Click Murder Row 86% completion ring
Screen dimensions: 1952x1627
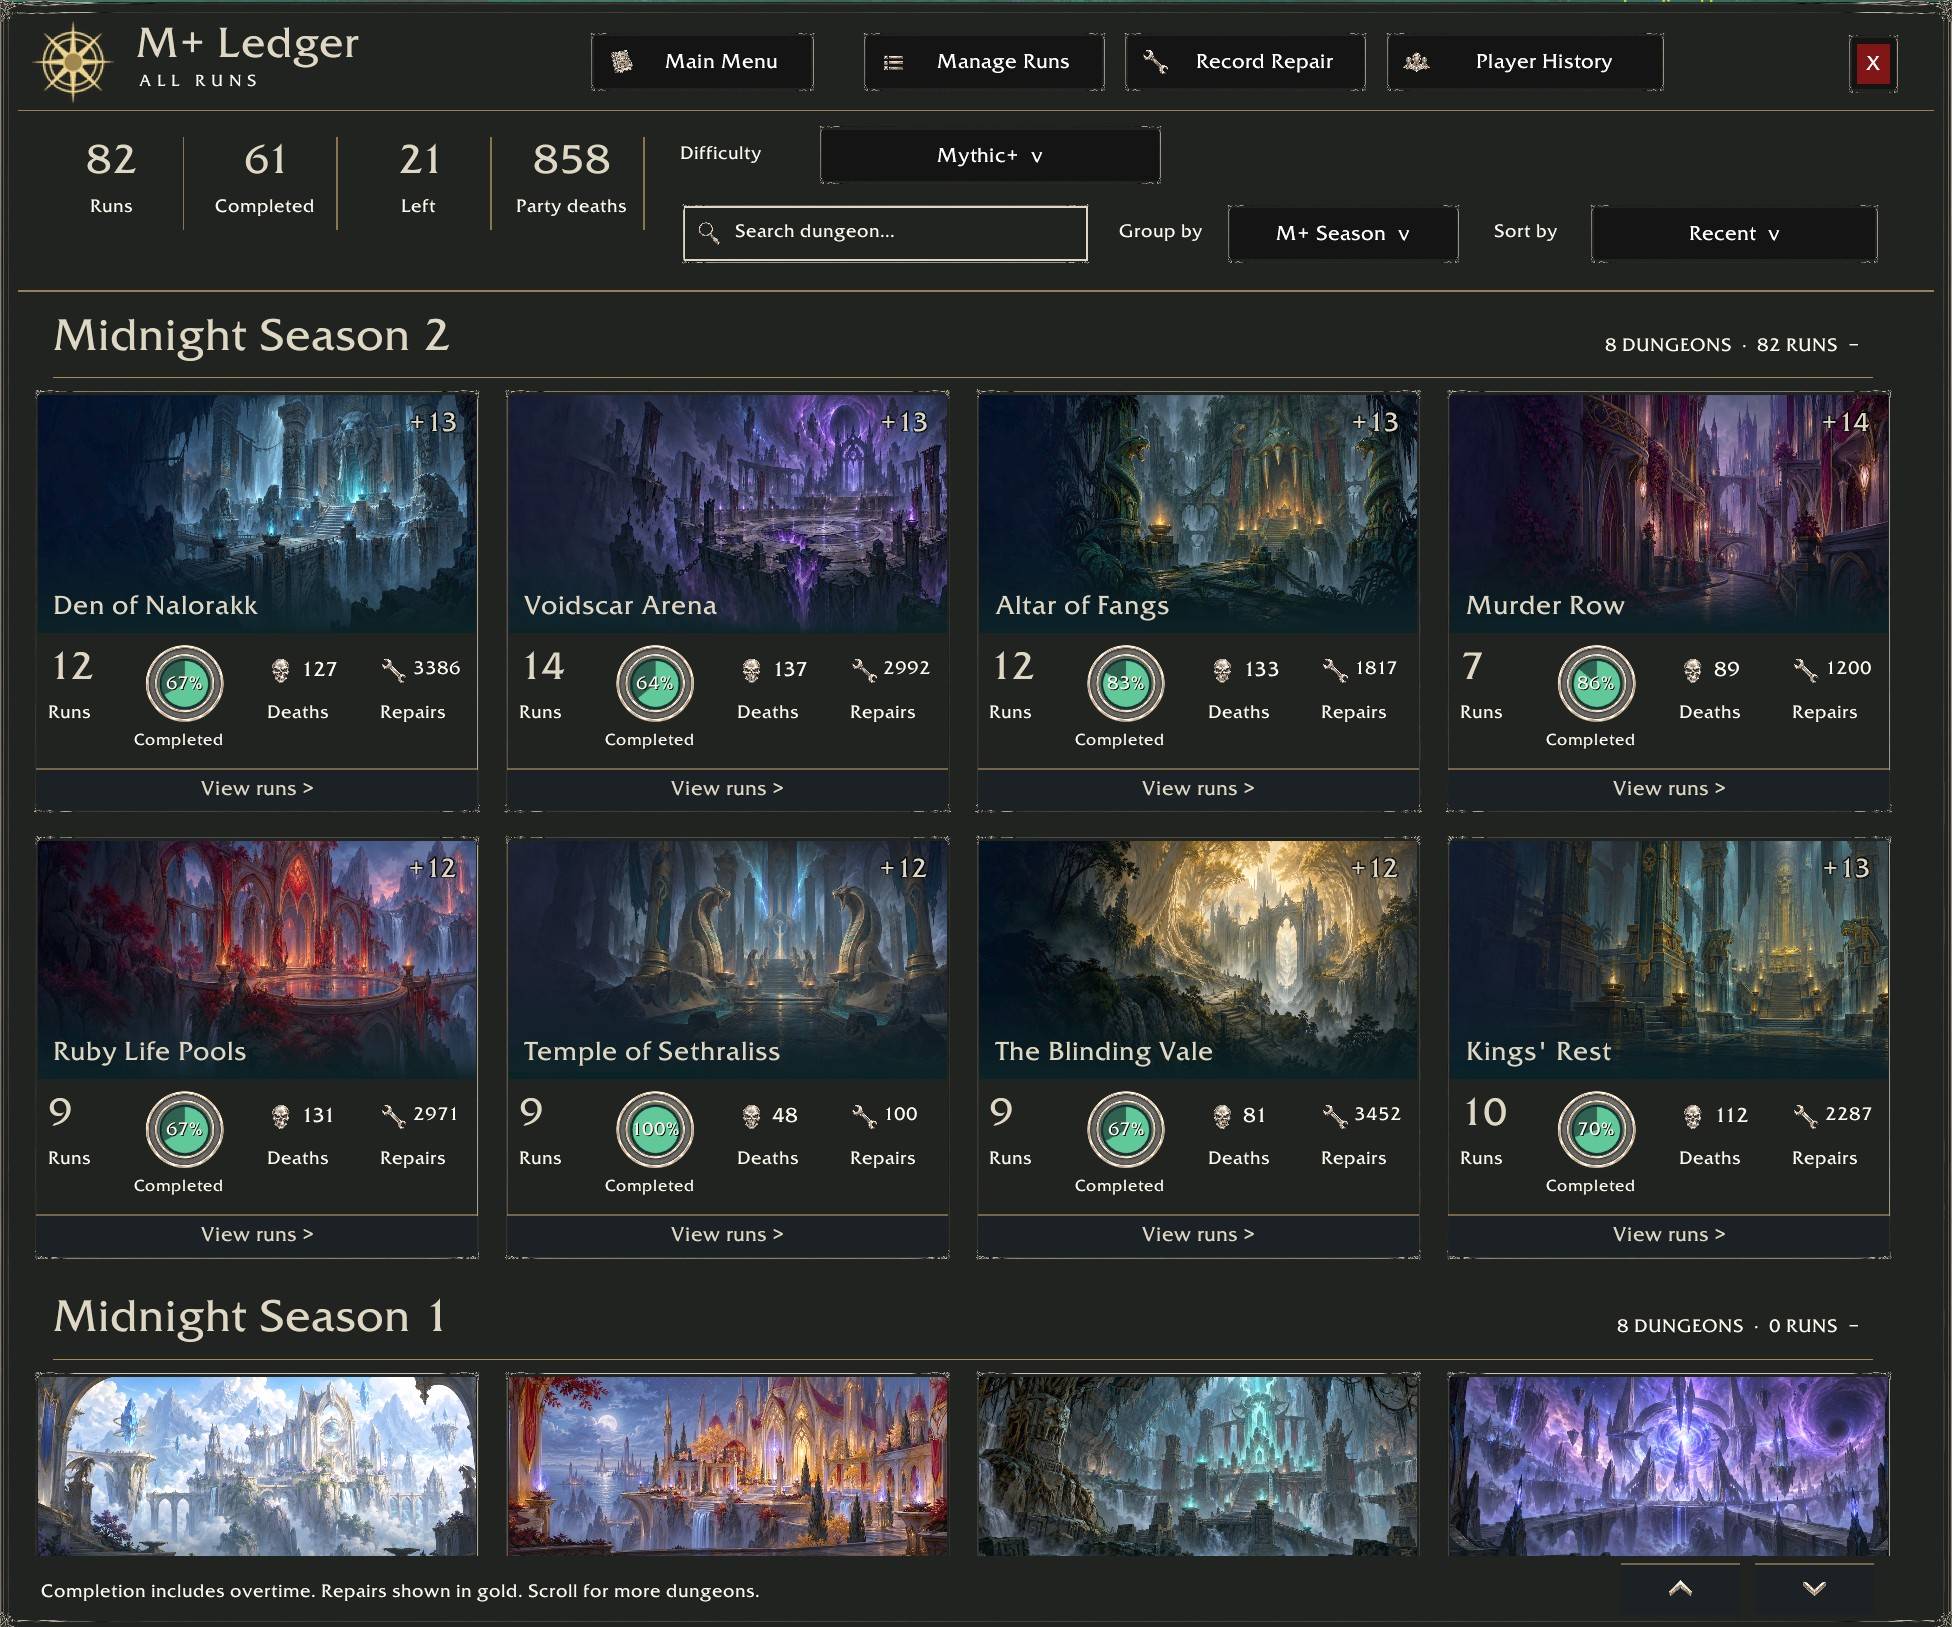(x=1596, y=684)
